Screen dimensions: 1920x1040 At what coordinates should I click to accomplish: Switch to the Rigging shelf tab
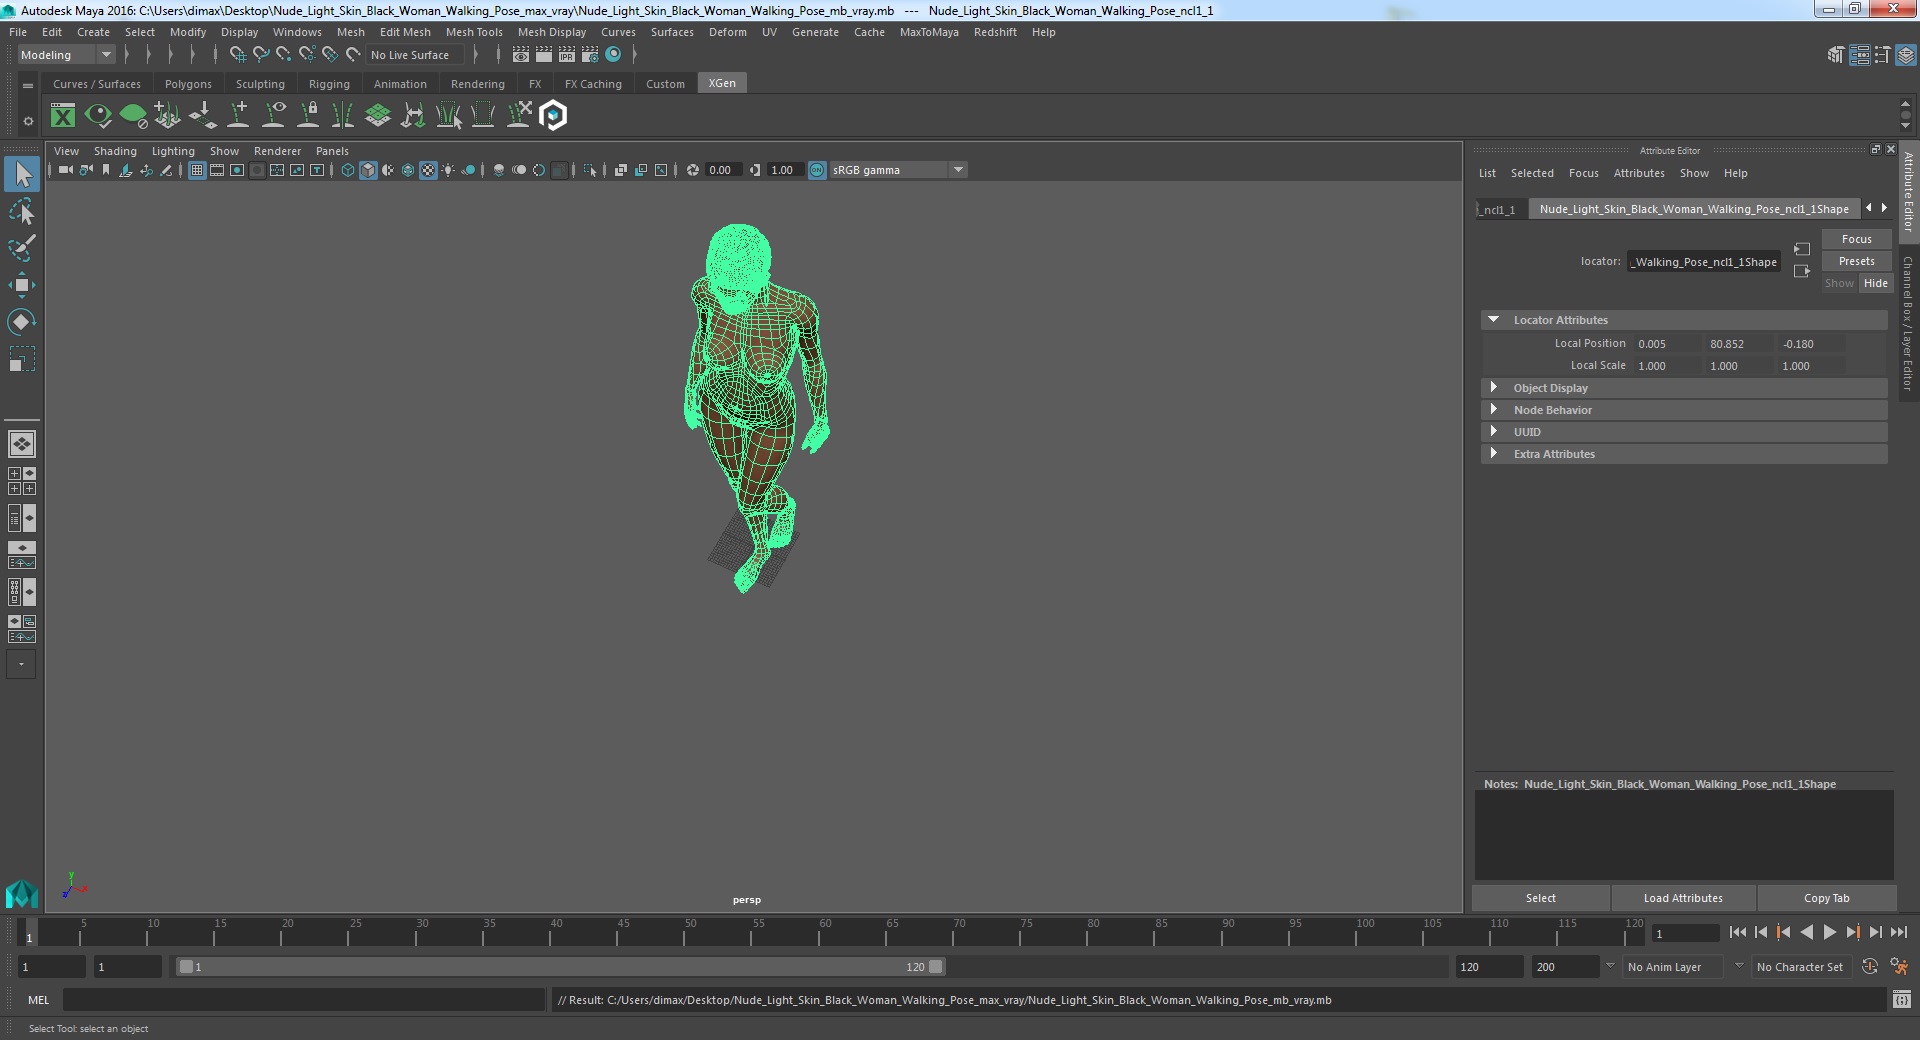(329, 84)
